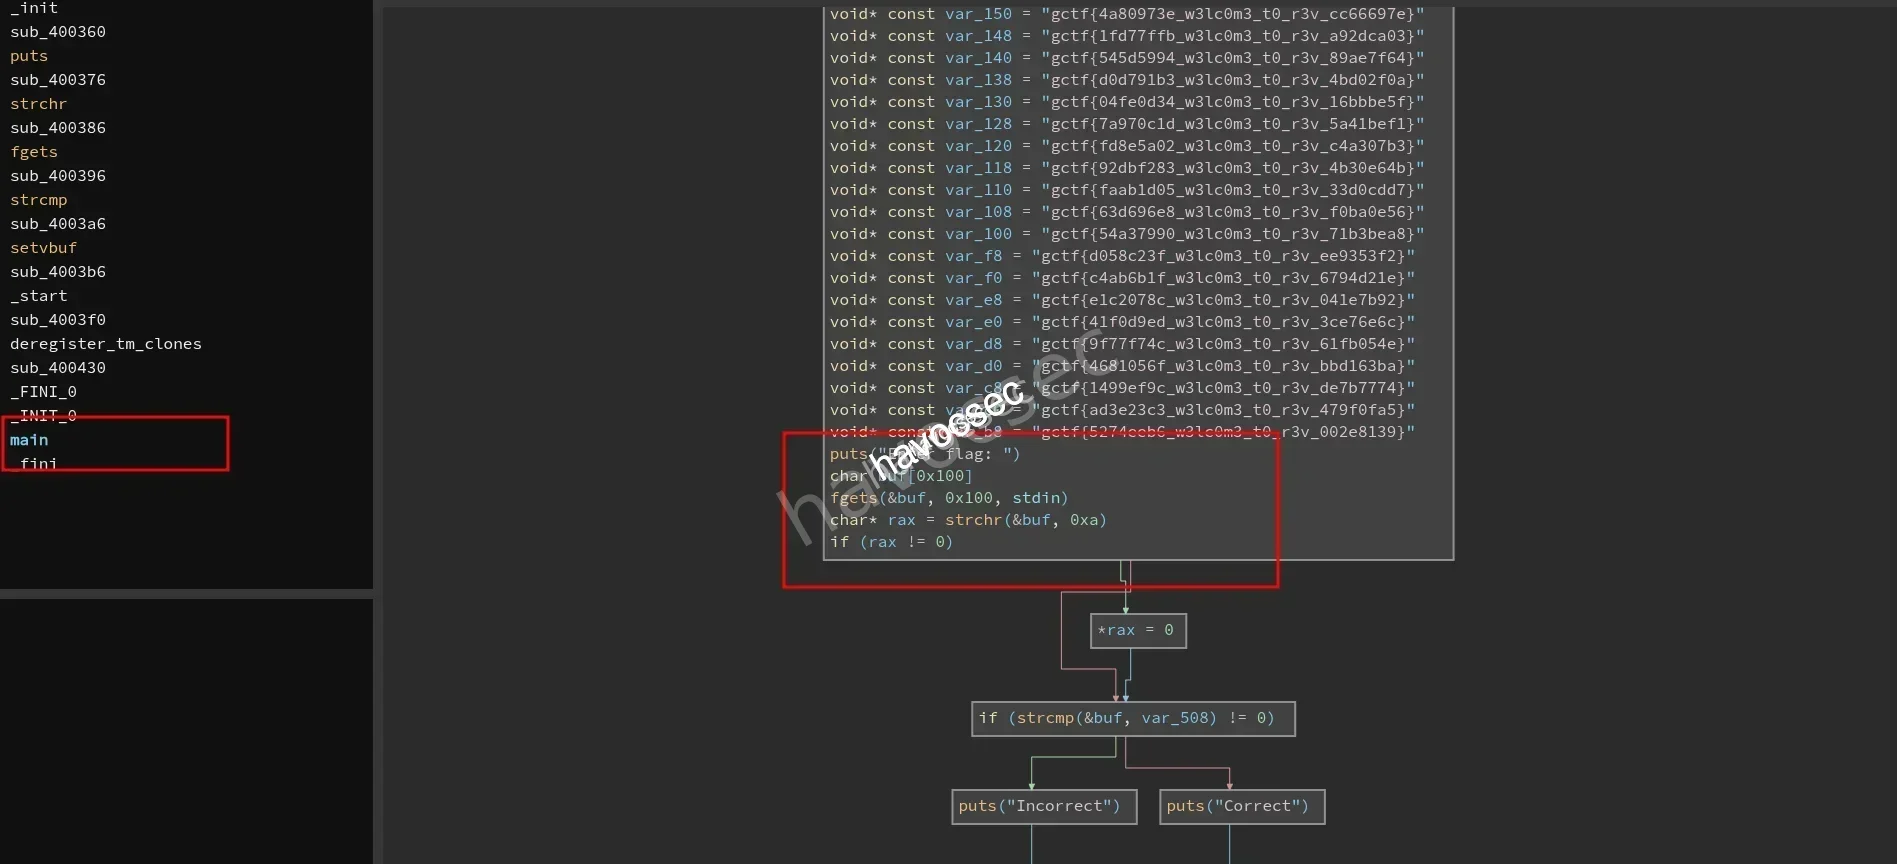This screenshot has width=1897, height=864.
Task: Click the divider below the function list panel
Action: [x=186, y=594]
